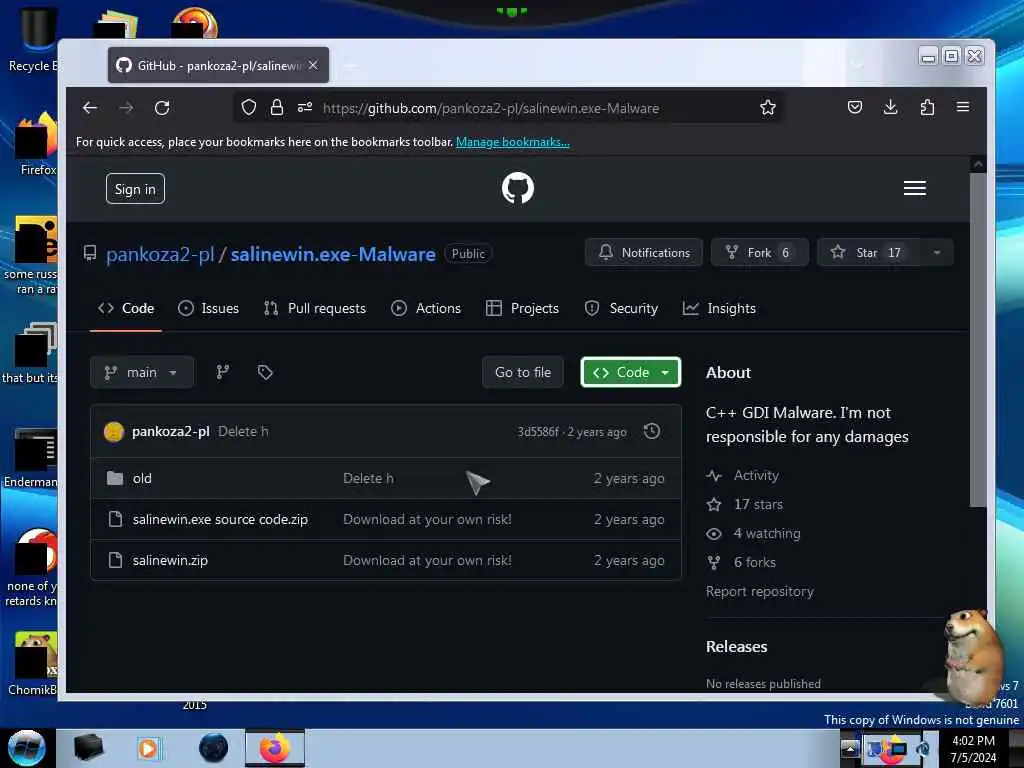View 17 stars link
The height and width of the screenshot is (768, 1024).
[x=758, y=504]
